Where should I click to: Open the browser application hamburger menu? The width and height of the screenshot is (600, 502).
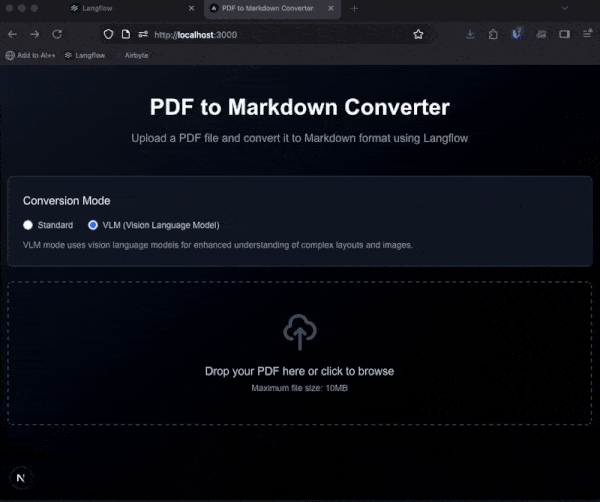click(x=587, y=34)
